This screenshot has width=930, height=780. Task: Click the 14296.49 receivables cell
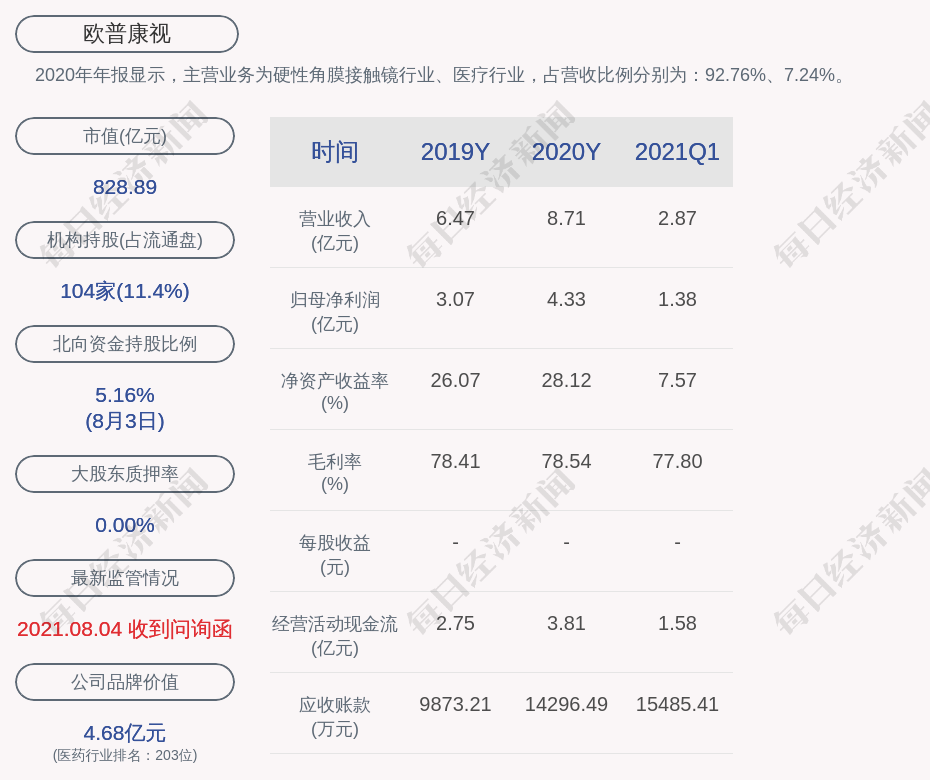[566, 705]
